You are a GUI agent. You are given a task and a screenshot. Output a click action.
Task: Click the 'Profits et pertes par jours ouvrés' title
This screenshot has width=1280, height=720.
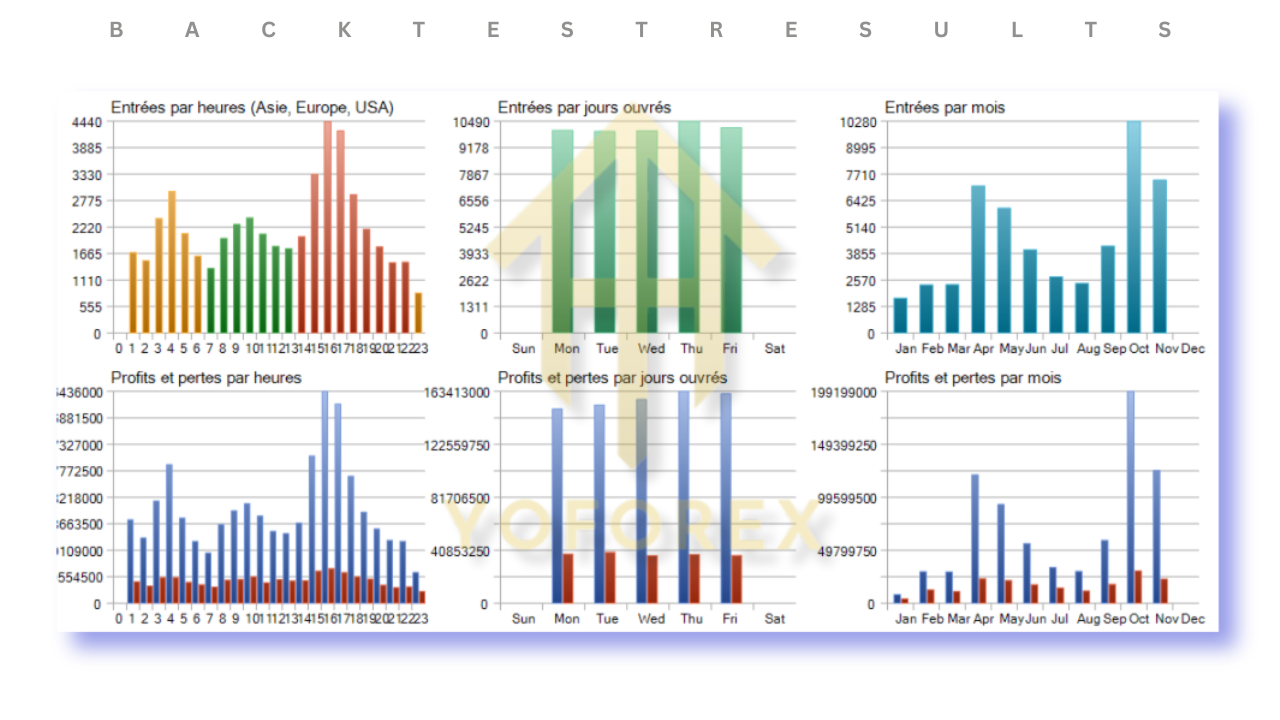(x=612, y=378)
